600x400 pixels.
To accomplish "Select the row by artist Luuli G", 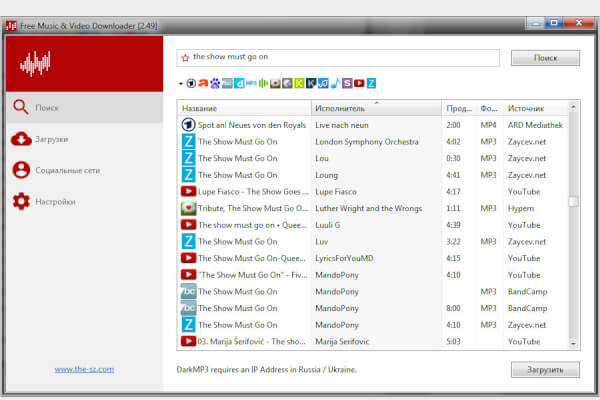I will (x=373, y=225).
